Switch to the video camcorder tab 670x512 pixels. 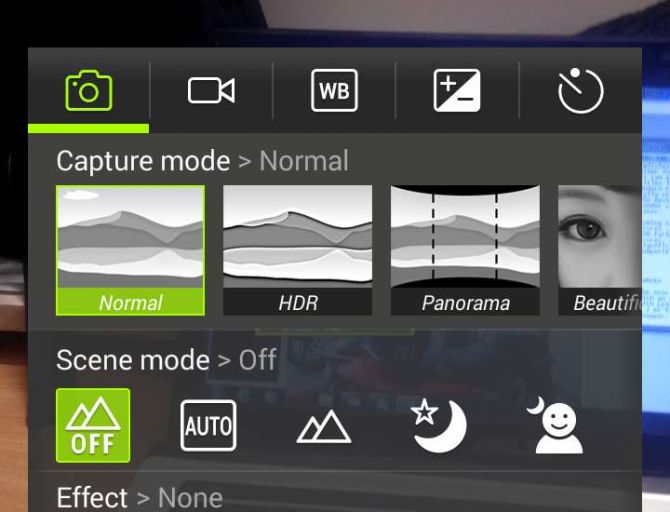[211, 90]
